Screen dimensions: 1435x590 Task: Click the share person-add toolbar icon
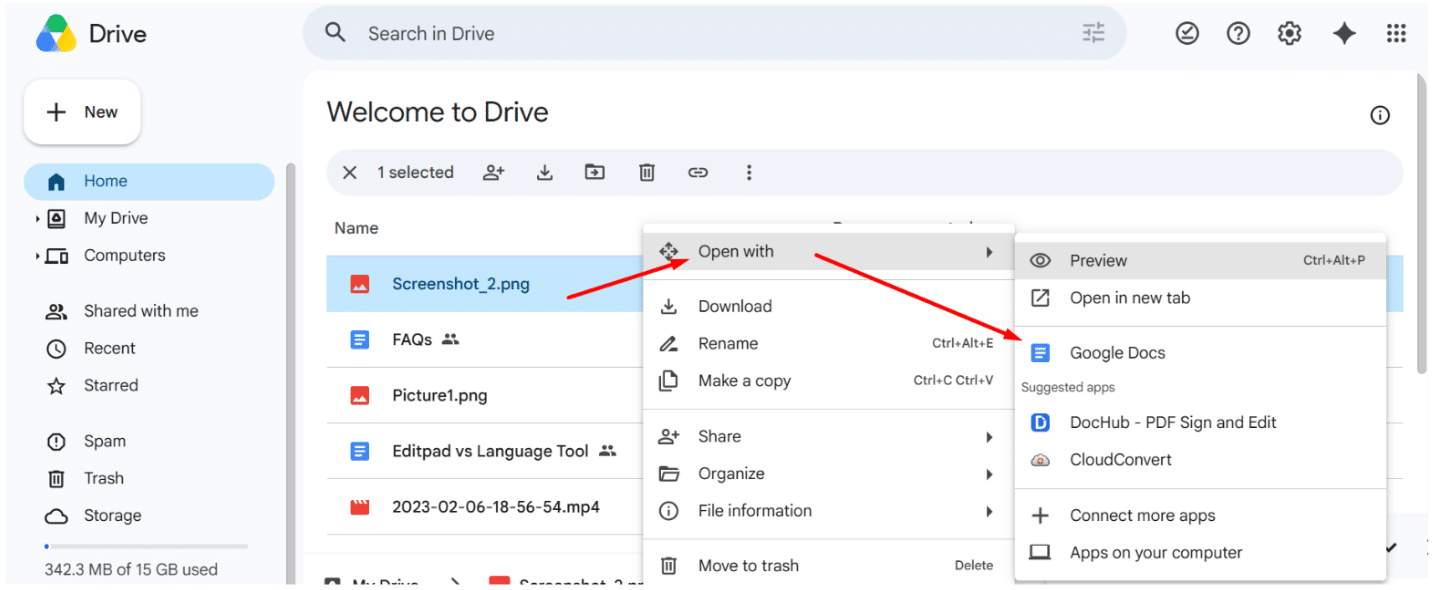(494, 173)
